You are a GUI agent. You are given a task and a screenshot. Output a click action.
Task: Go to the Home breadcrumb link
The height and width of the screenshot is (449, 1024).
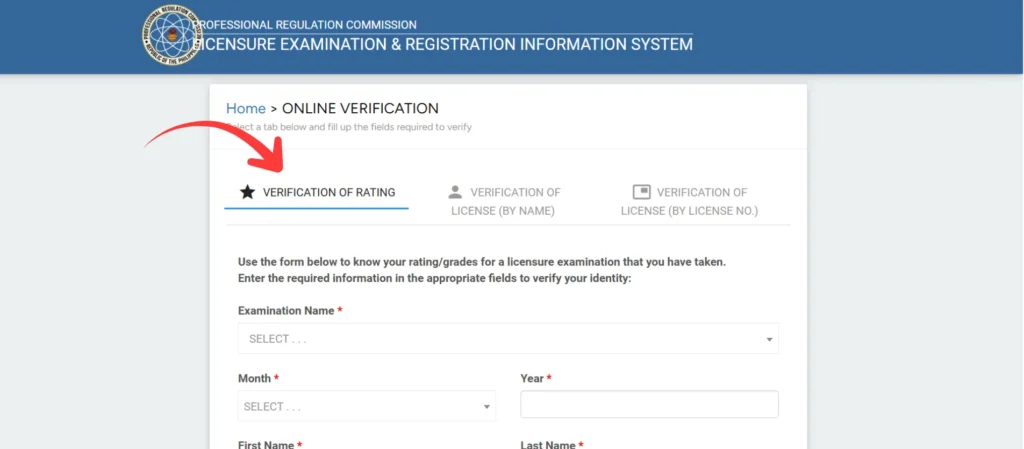246,108
